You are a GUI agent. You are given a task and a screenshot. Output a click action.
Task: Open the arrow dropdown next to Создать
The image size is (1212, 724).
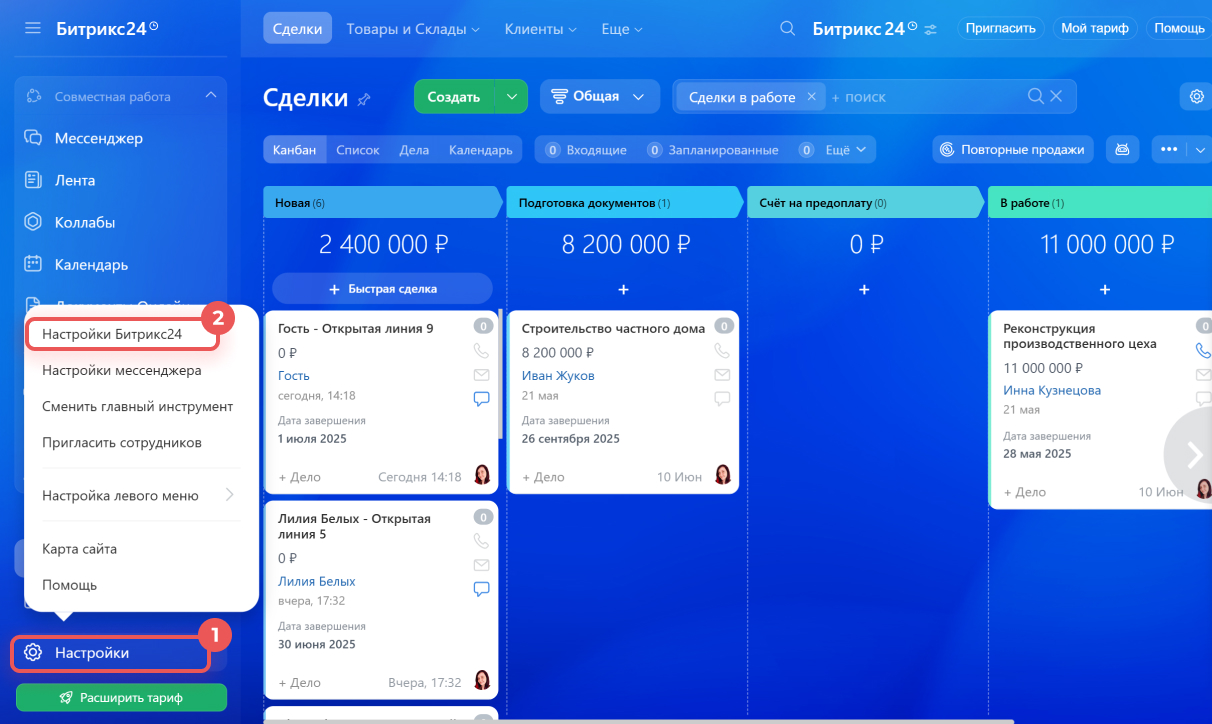point(511,97)
